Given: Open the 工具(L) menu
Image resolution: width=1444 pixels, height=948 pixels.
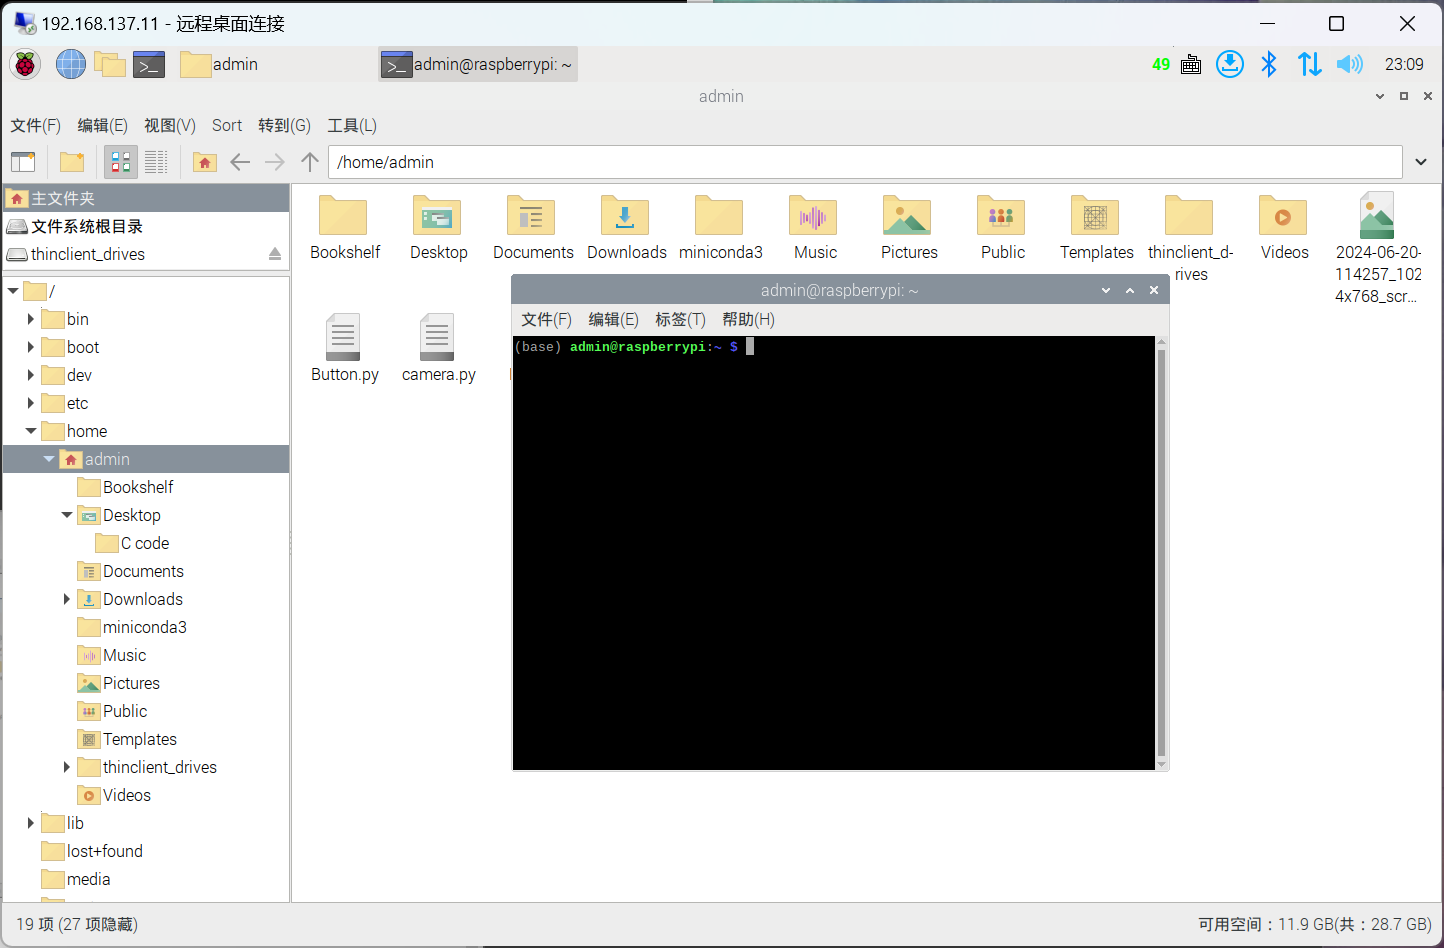Looking at the screenshot, I should click(x=352, y=125).
